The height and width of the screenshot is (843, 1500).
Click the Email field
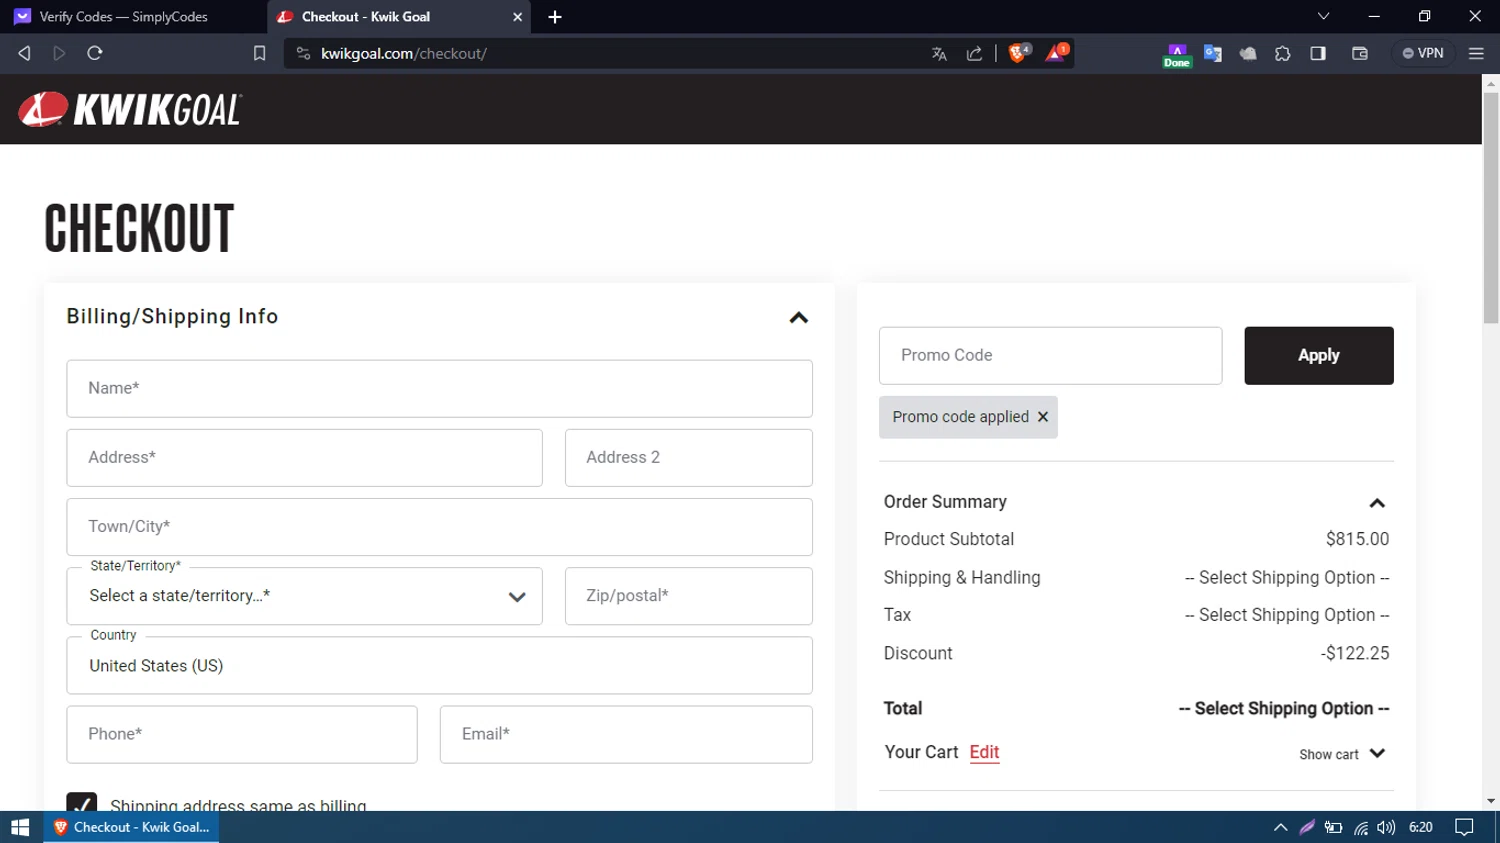[626, 734]
